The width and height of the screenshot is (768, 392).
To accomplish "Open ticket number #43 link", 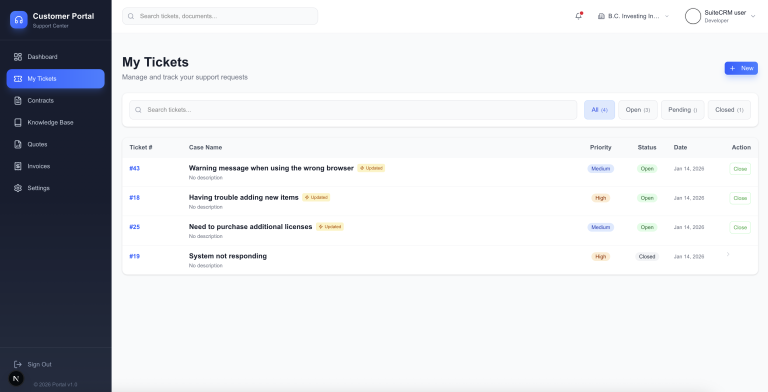I will (135, 169).
